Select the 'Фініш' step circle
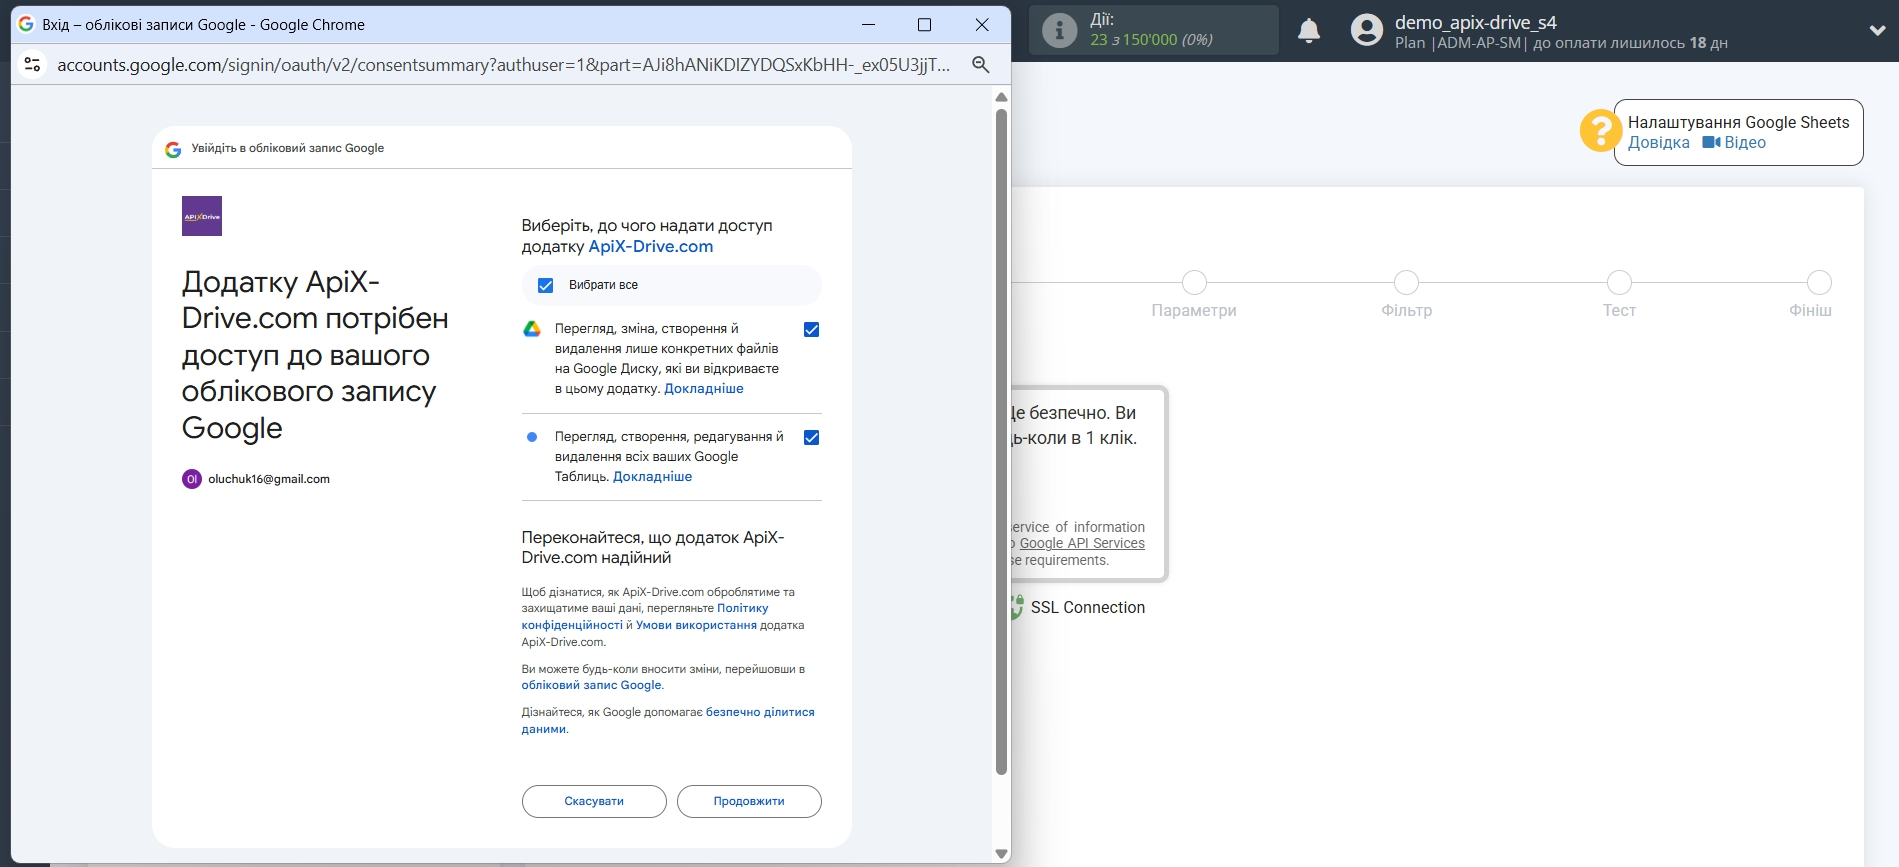 [1819, 283]
